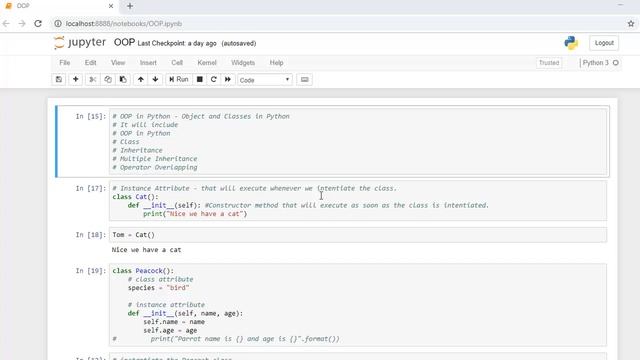Move selected cell down arrow
The image size is (640, 360).
(x=155, y=80)
